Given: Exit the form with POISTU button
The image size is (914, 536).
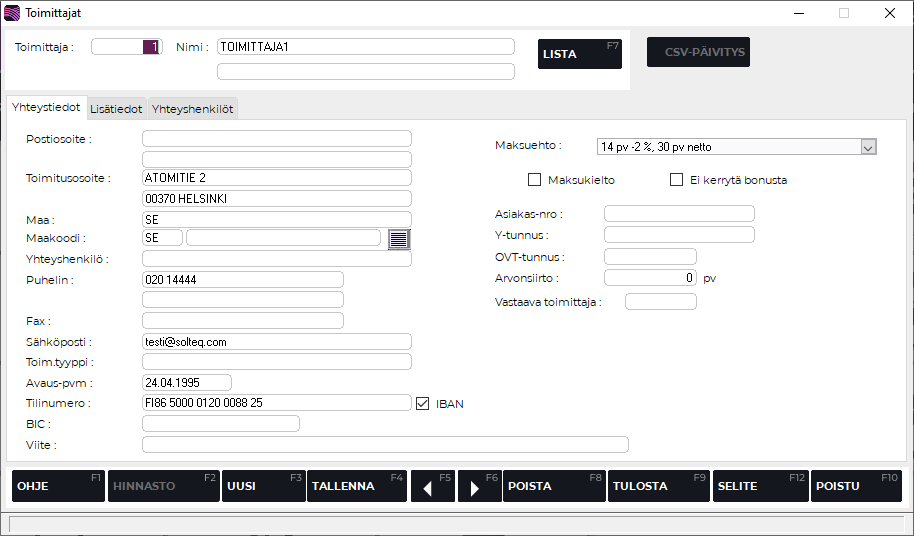Looking at the screenshot, I should click(x=856, y=486).
